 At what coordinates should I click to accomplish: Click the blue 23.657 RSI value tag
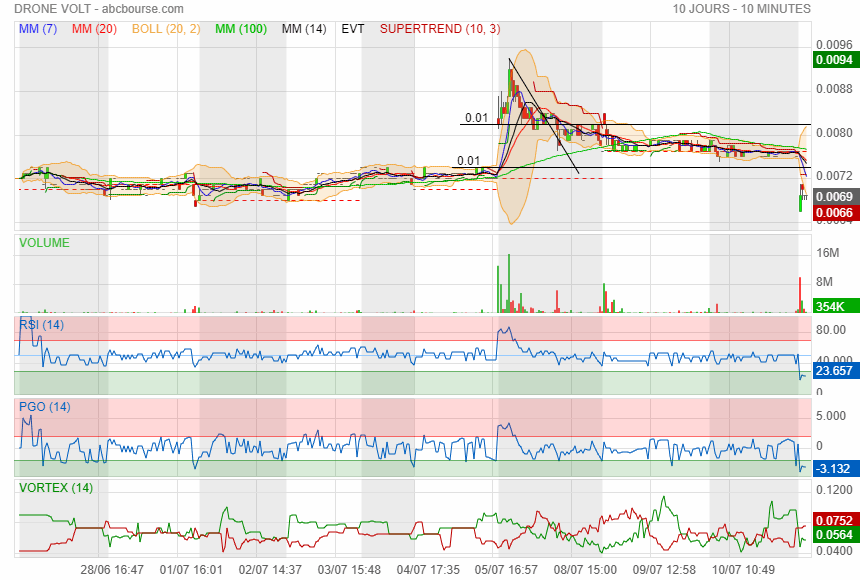[834, 370]
